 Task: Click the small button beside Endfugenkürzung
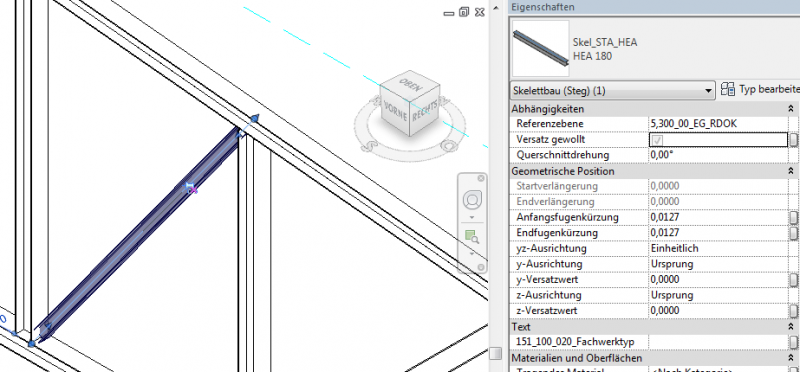793,233
